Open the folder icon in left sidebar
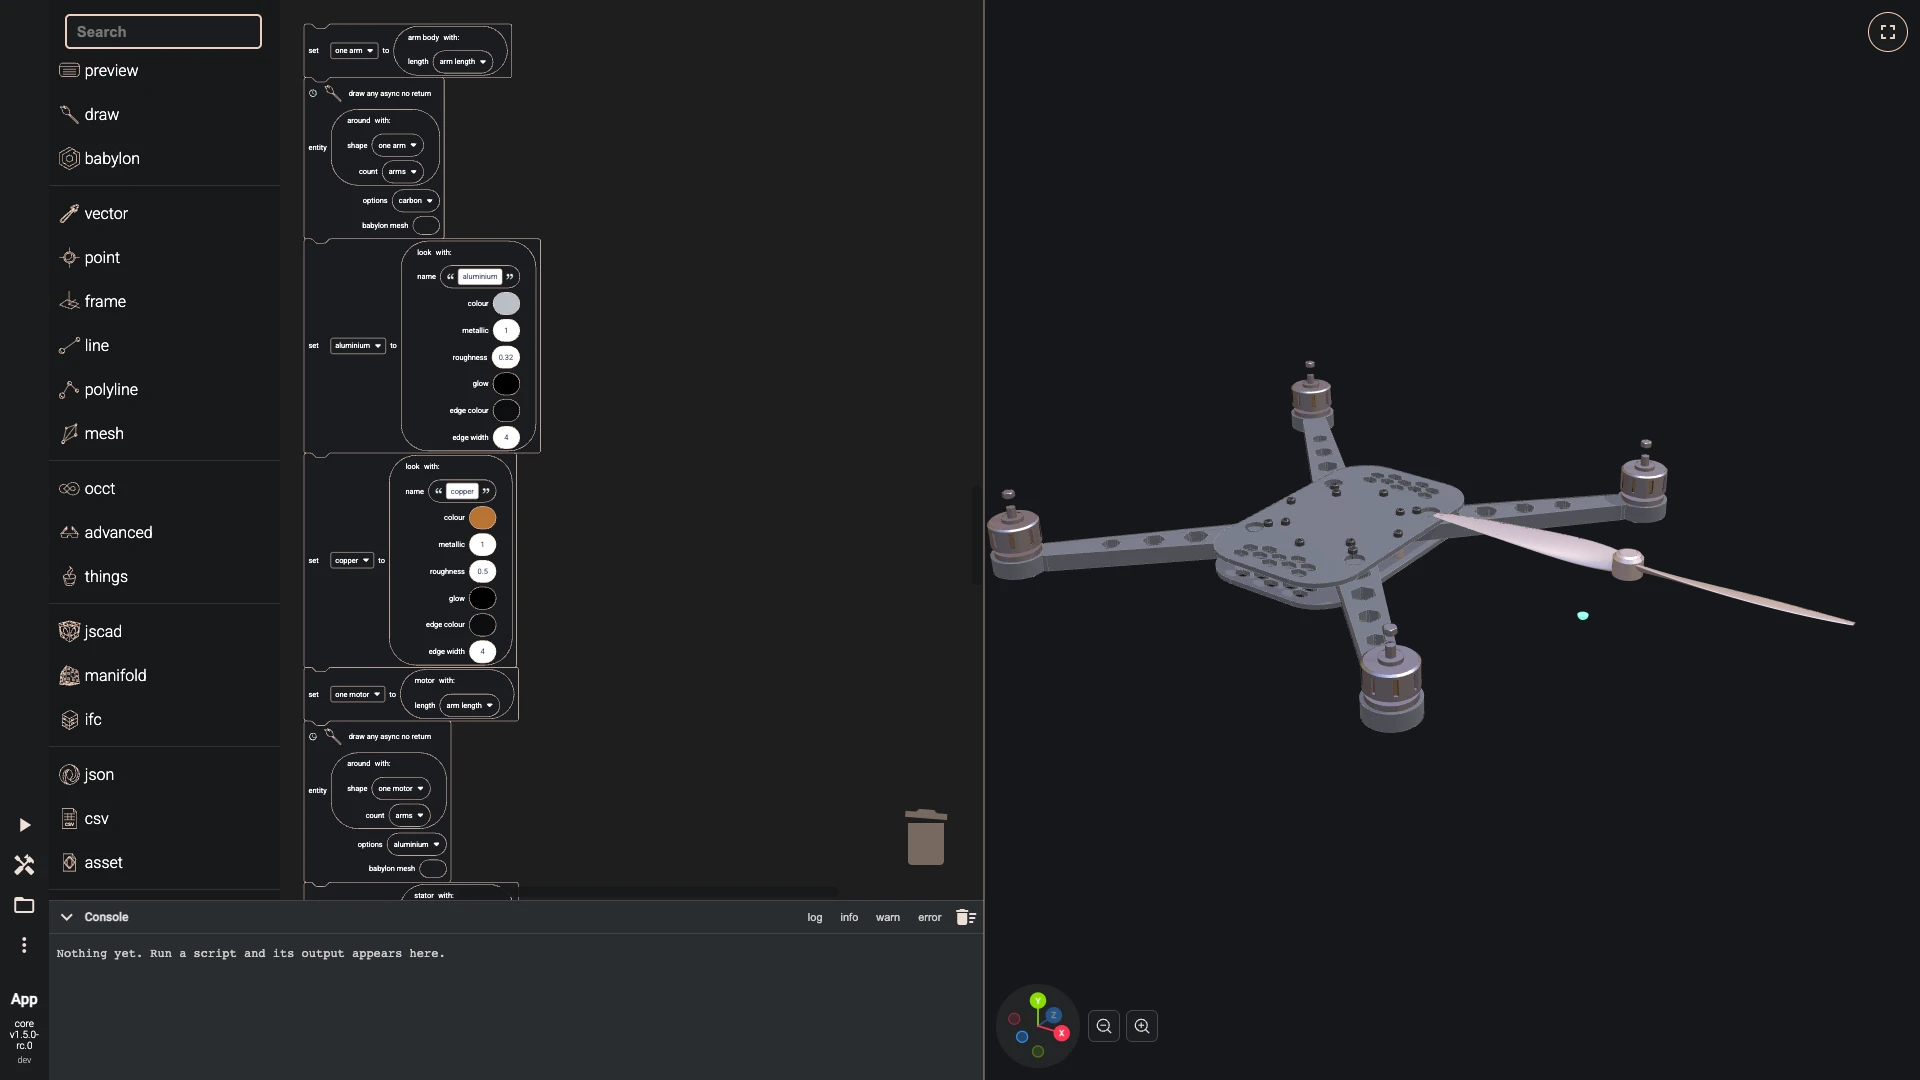The width and height of the screenshot is (1920, 1080). click(x=24, y=905)
